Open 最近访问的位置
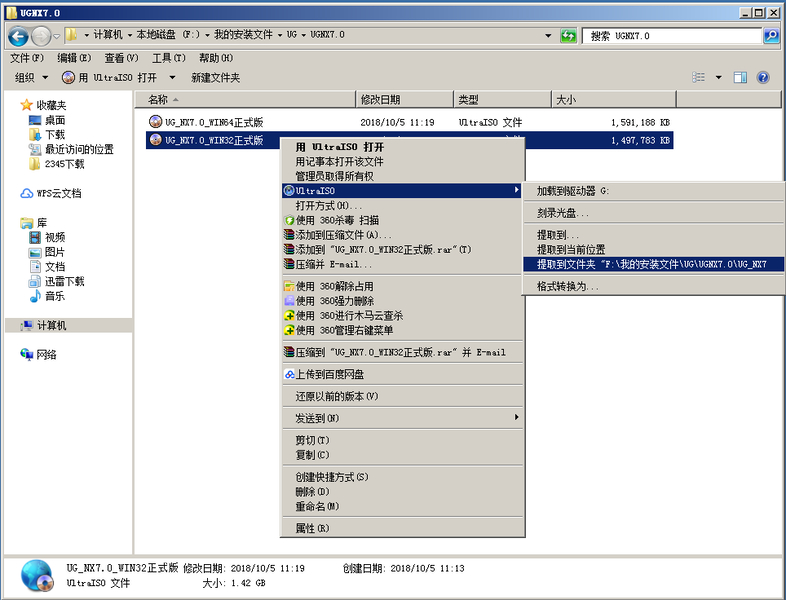The width and height of the screenshot is (786, 600). tap(71, 149)
